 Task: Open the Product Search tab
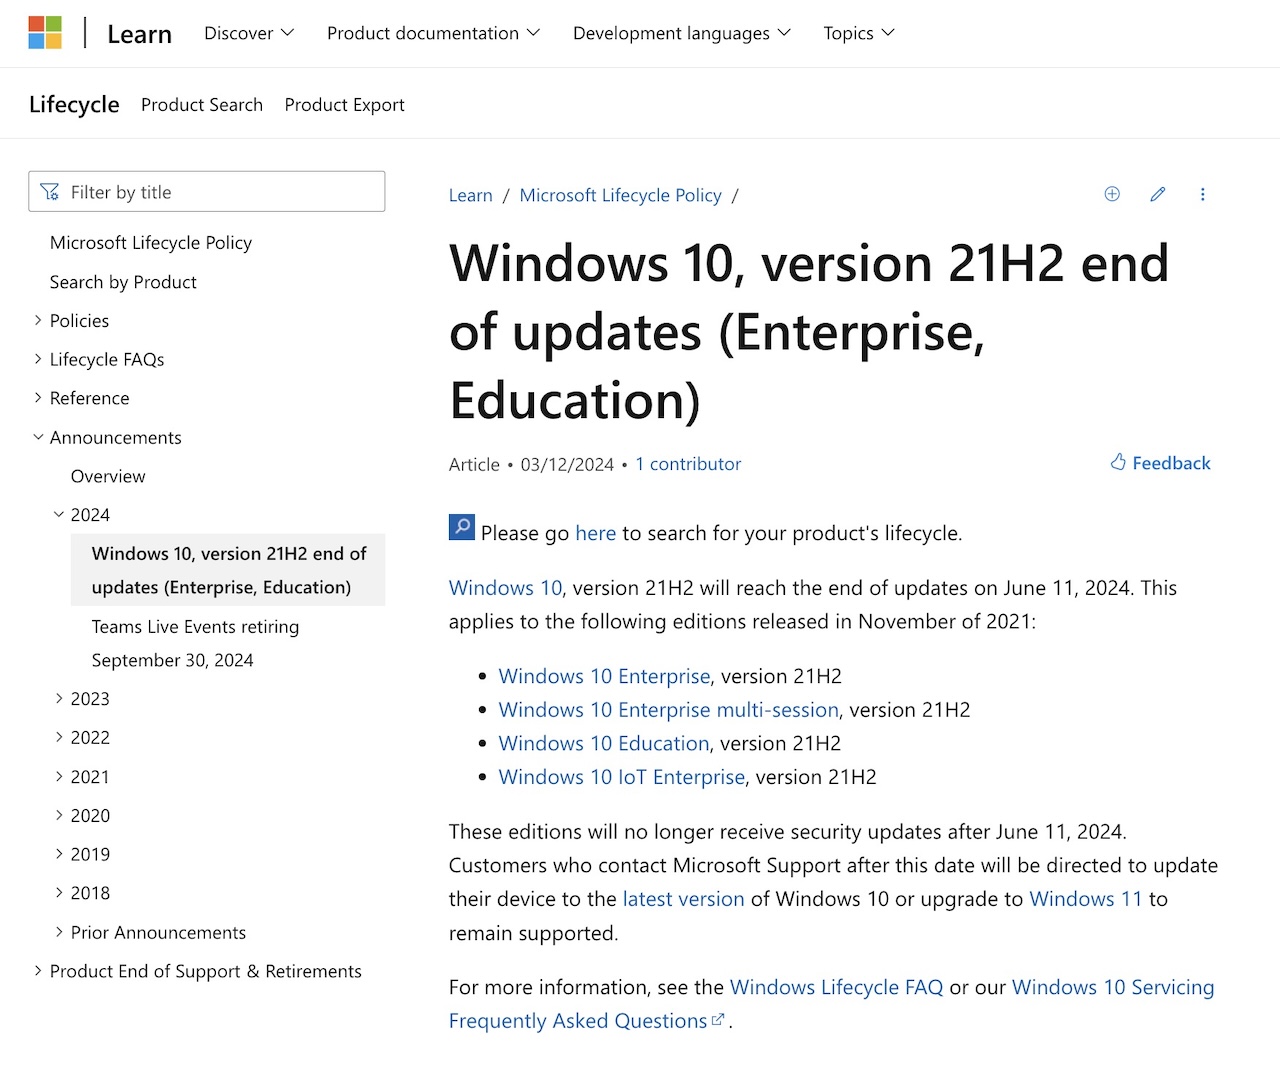202,105
